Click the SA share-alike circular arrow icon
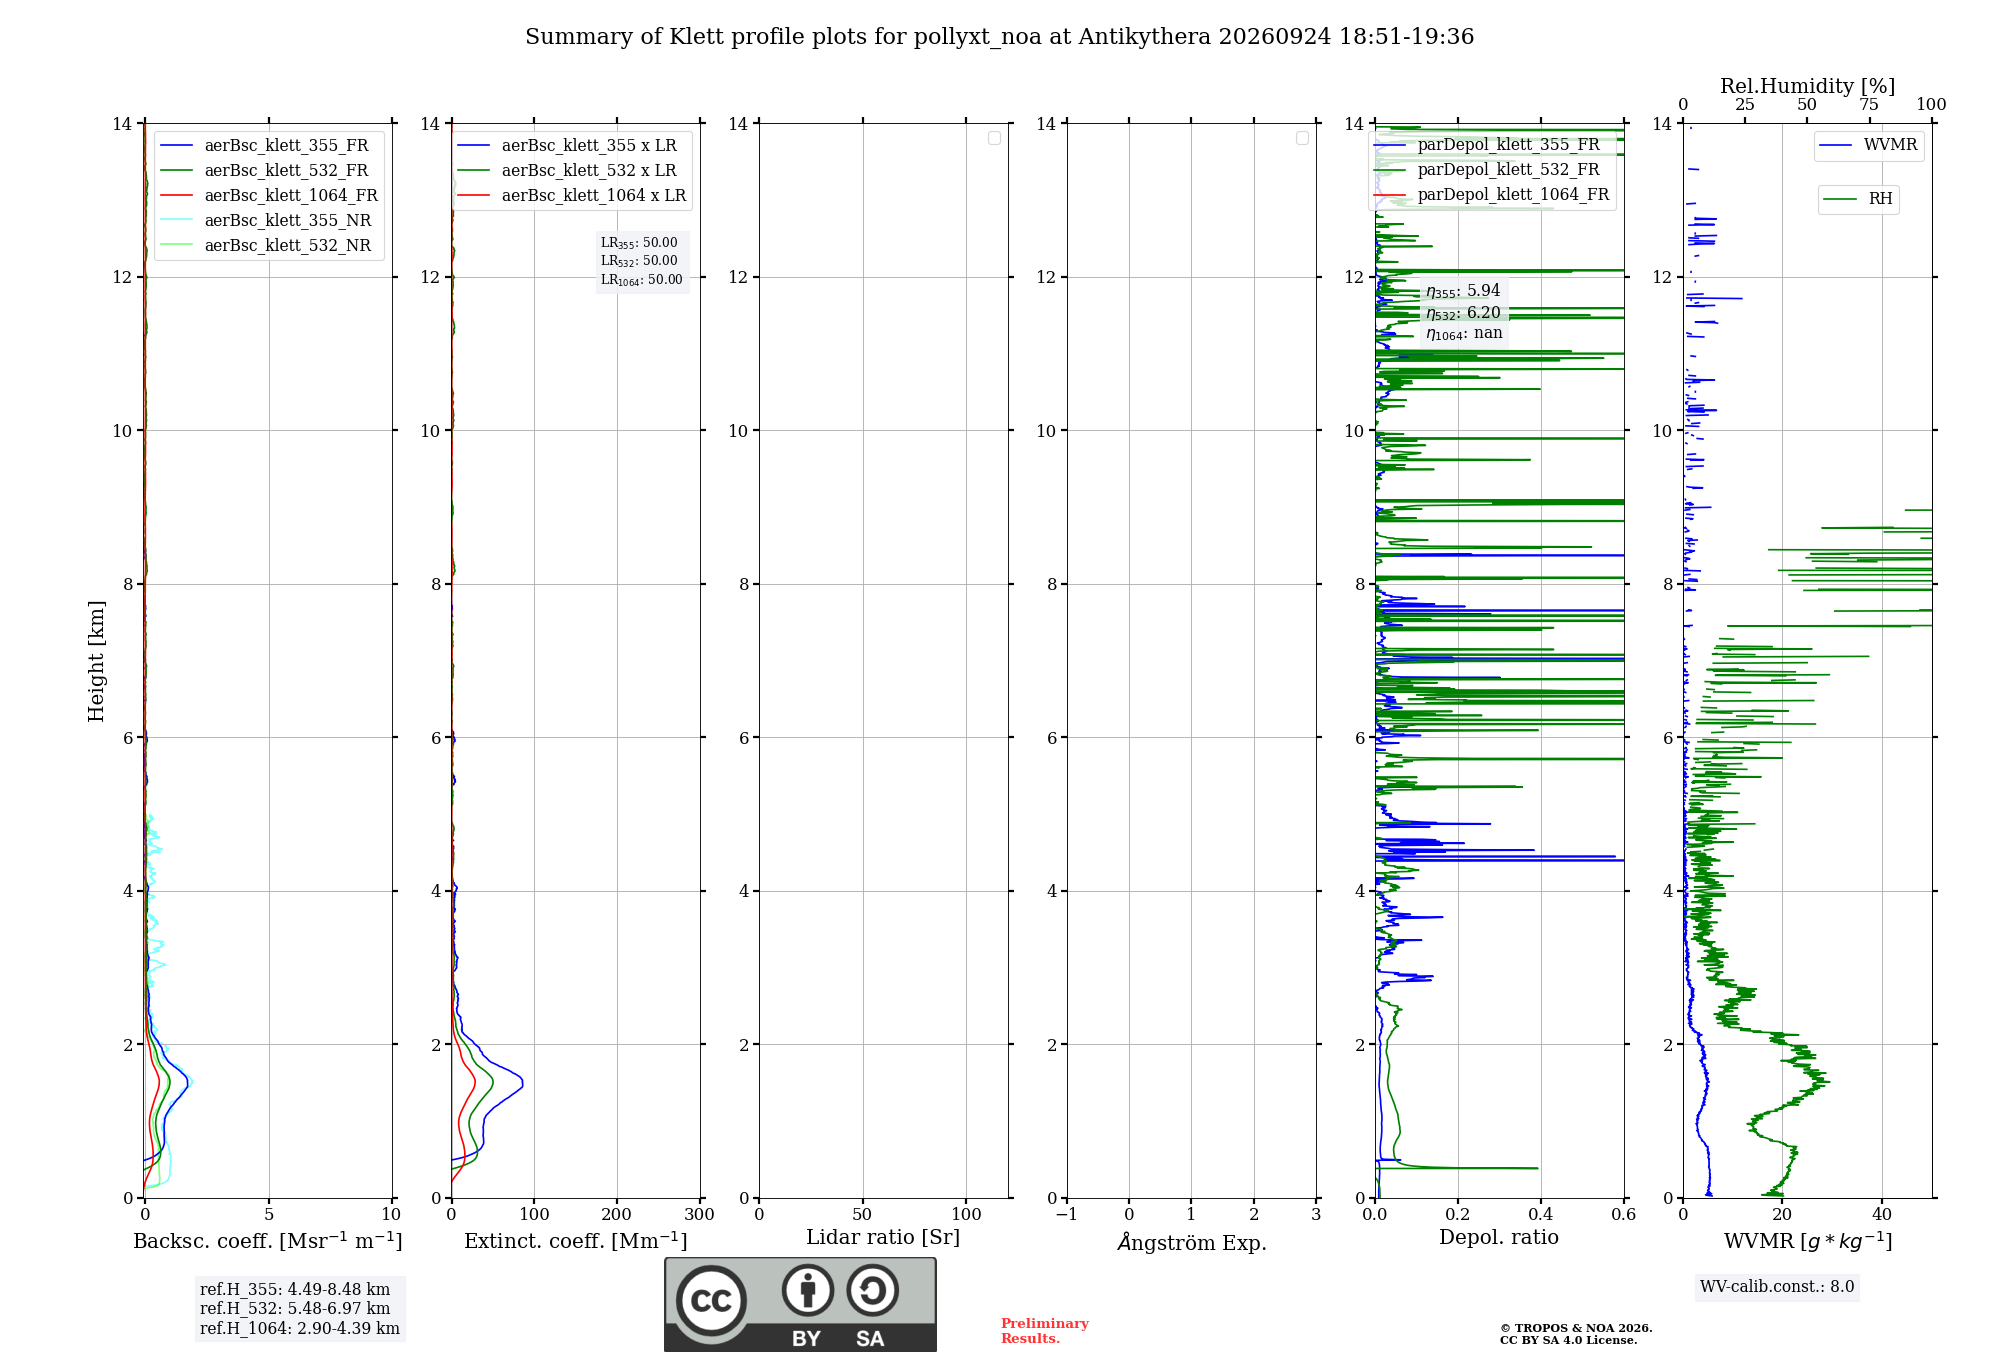 tap(872, 1290)
